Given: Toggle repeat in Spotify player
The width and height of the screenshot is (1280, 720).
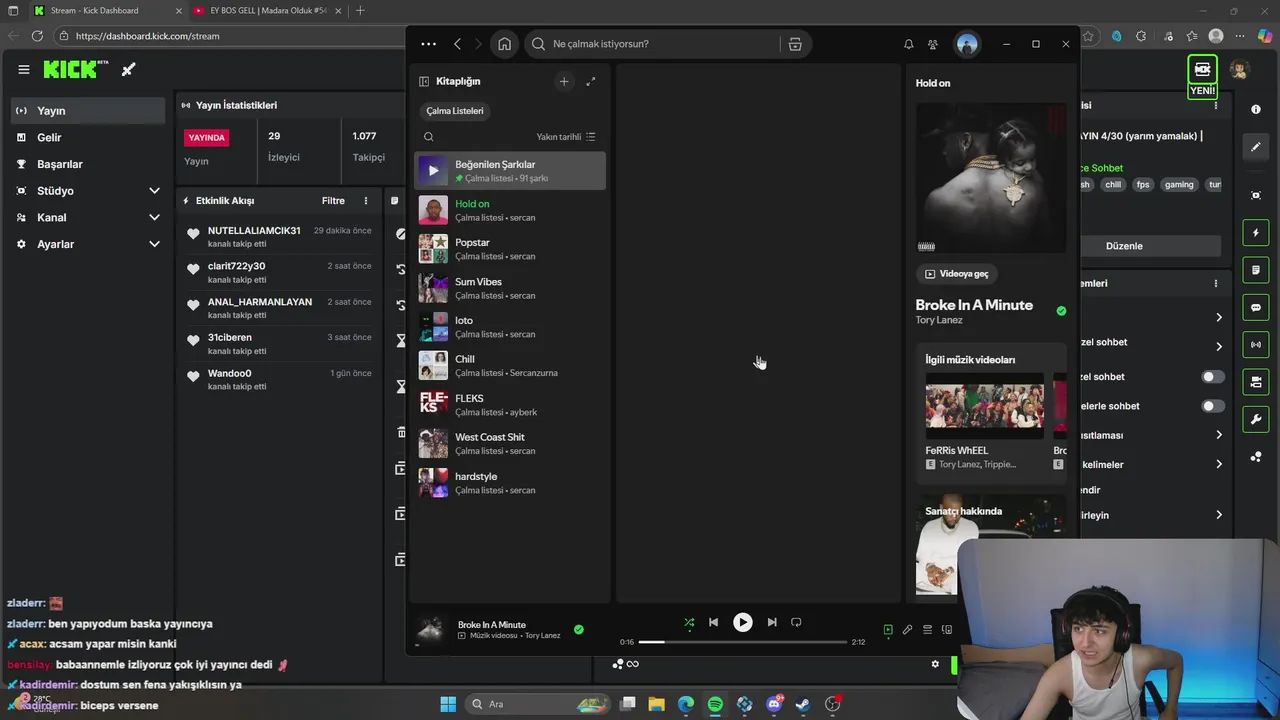Looking at the screenshot, I should point(796,622).
